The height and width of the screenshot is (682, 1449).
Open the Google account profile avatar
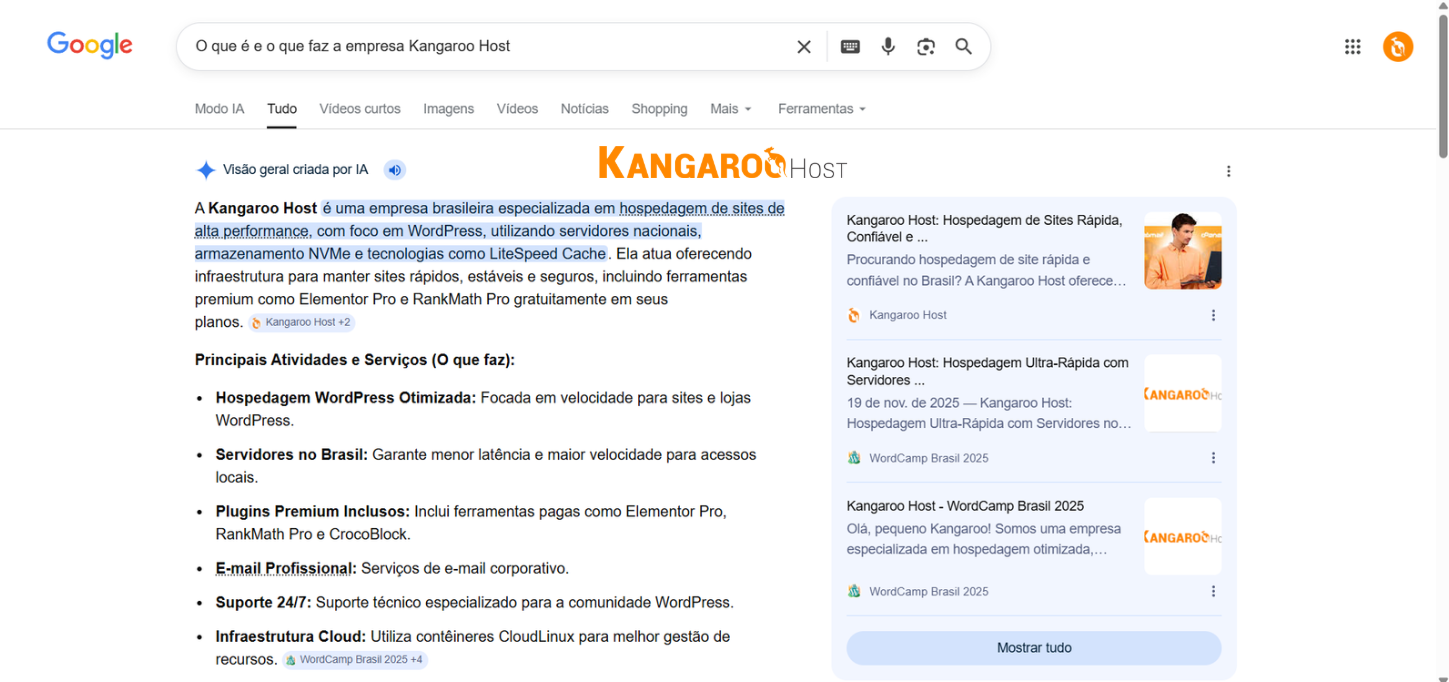(x=1397, y=47)
